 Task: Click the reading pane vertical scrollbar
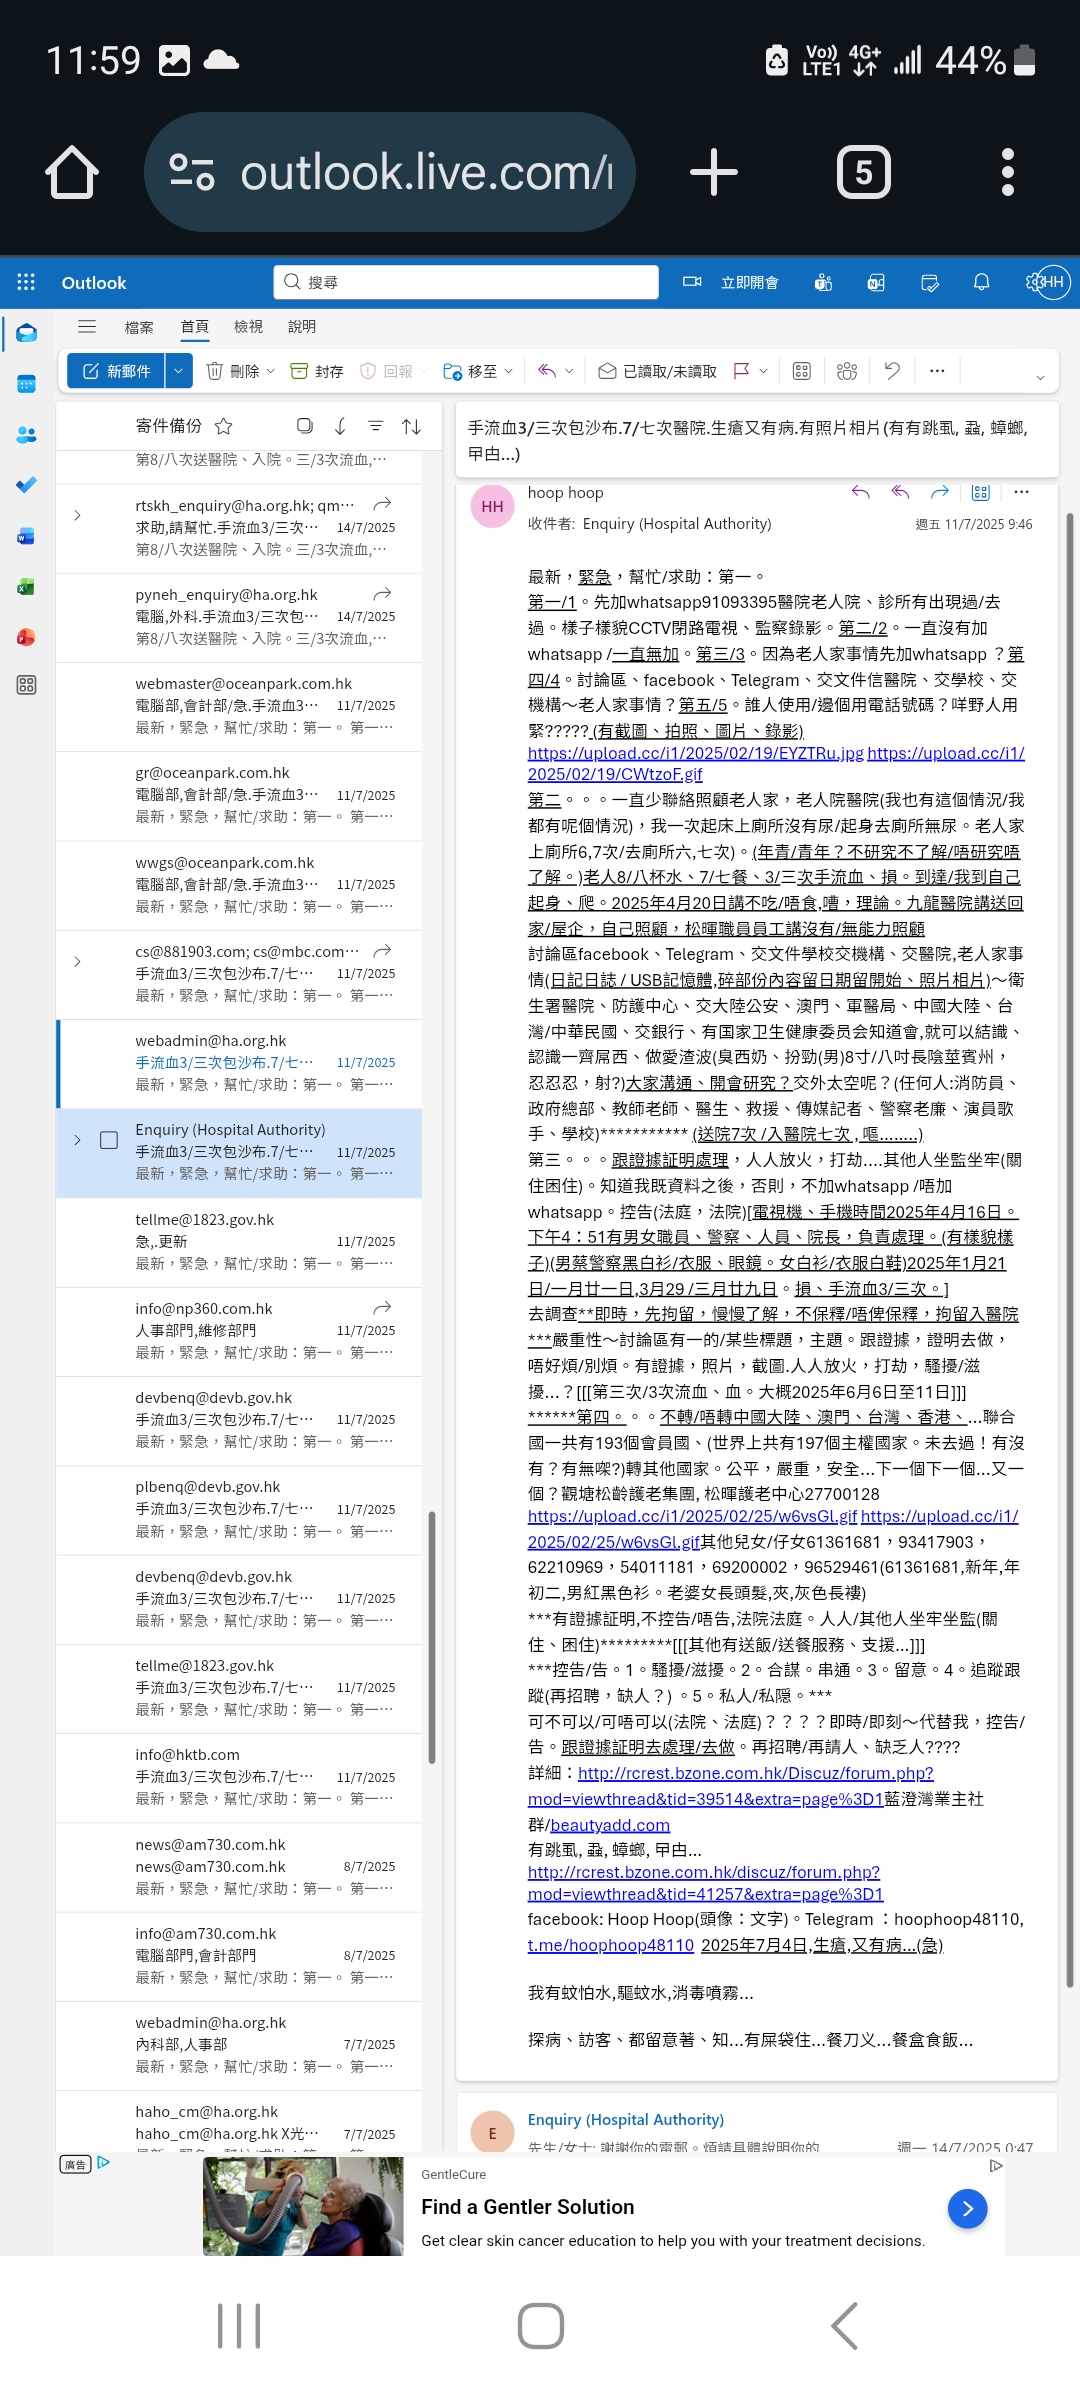point(1069,1200)
